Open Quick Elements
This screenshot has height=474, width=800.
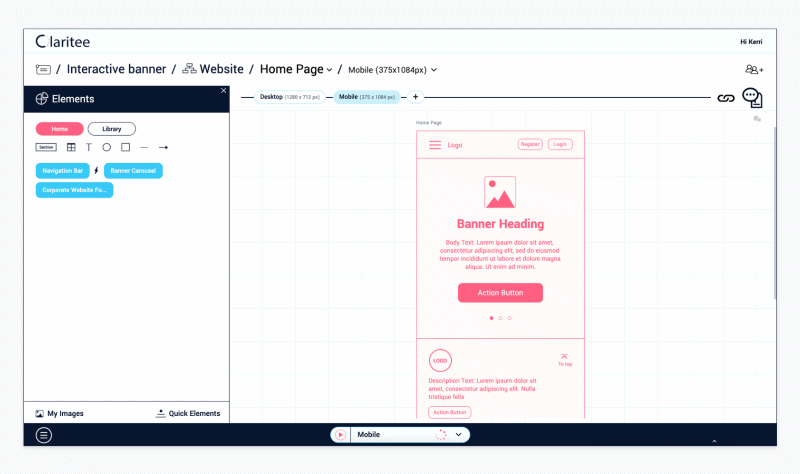[x=188, y=413]
